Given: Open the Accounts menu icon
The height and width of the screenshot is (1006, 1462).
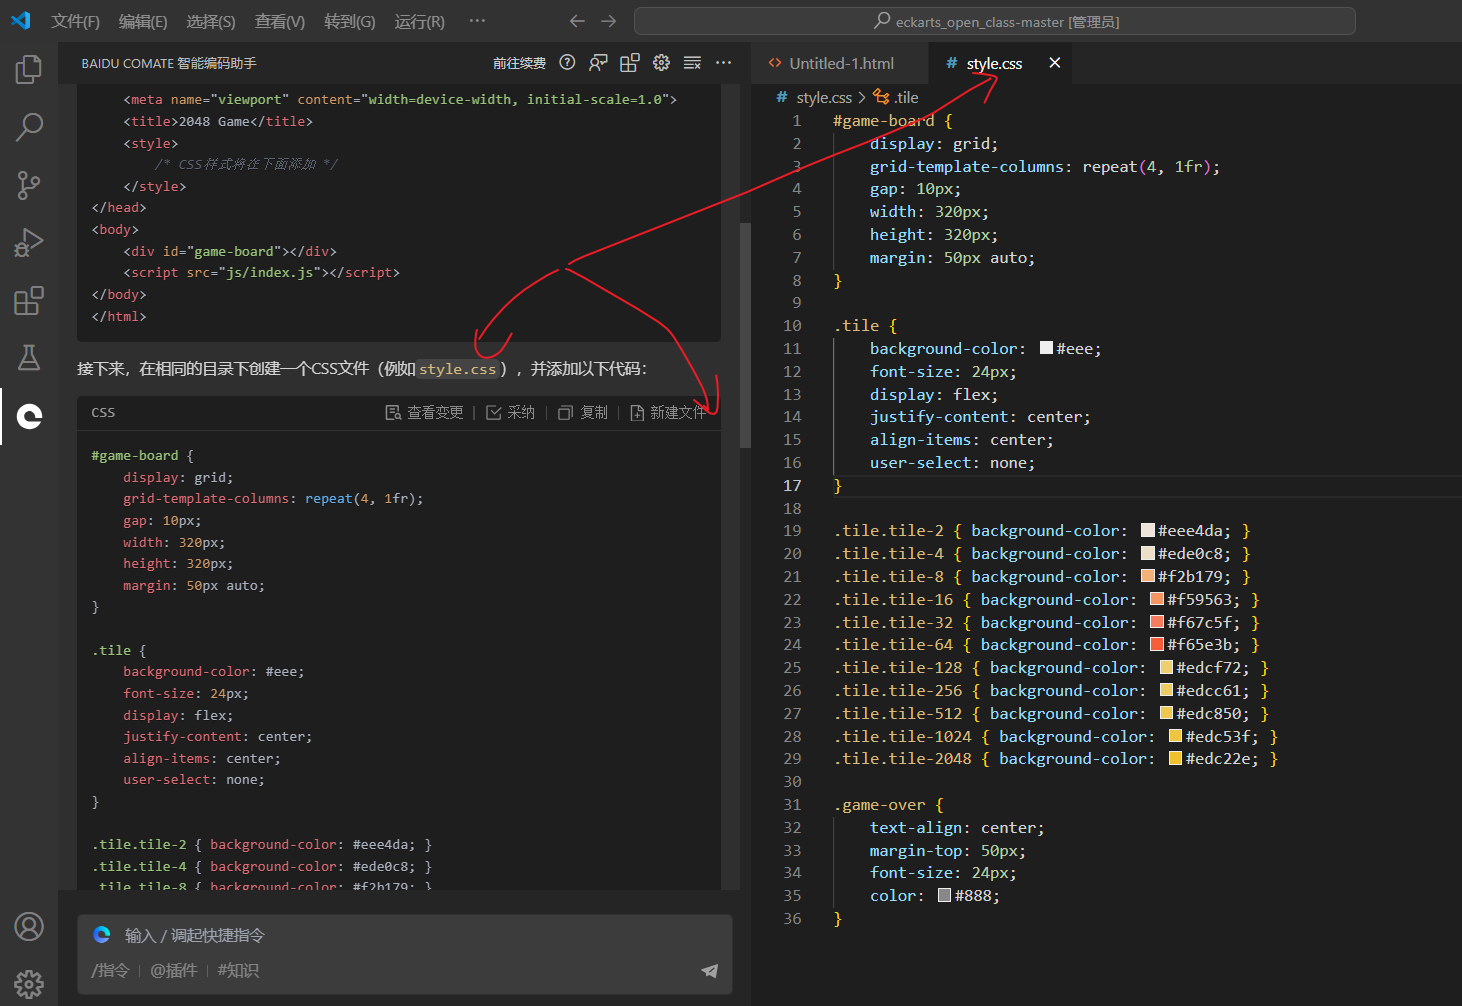Looking at the screenshot, I should [x=29, y=927].
